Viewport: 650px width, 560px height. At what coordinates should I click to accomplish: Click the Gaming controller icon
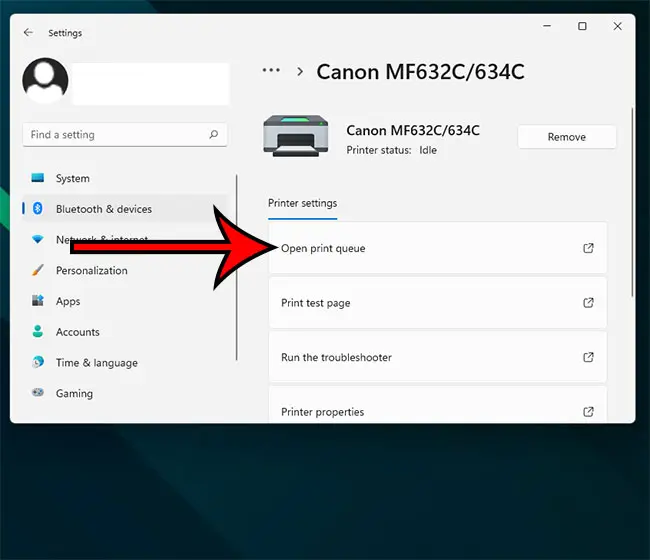point(38,392)
